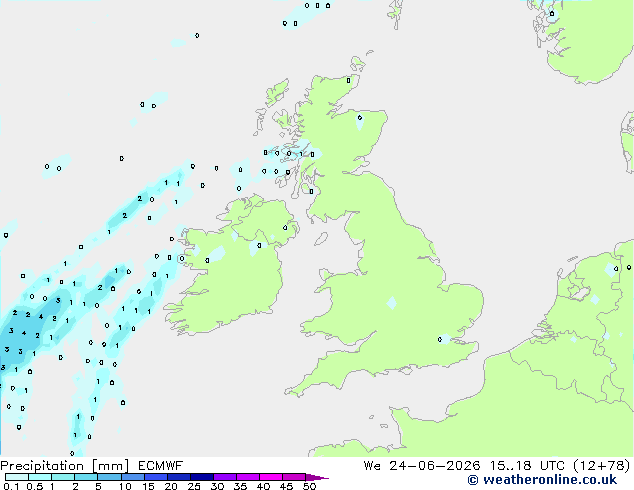The height and width of the screenshot is (490, 634).
Task: Click the legend scale value '25'
Action: pos(194,486)
